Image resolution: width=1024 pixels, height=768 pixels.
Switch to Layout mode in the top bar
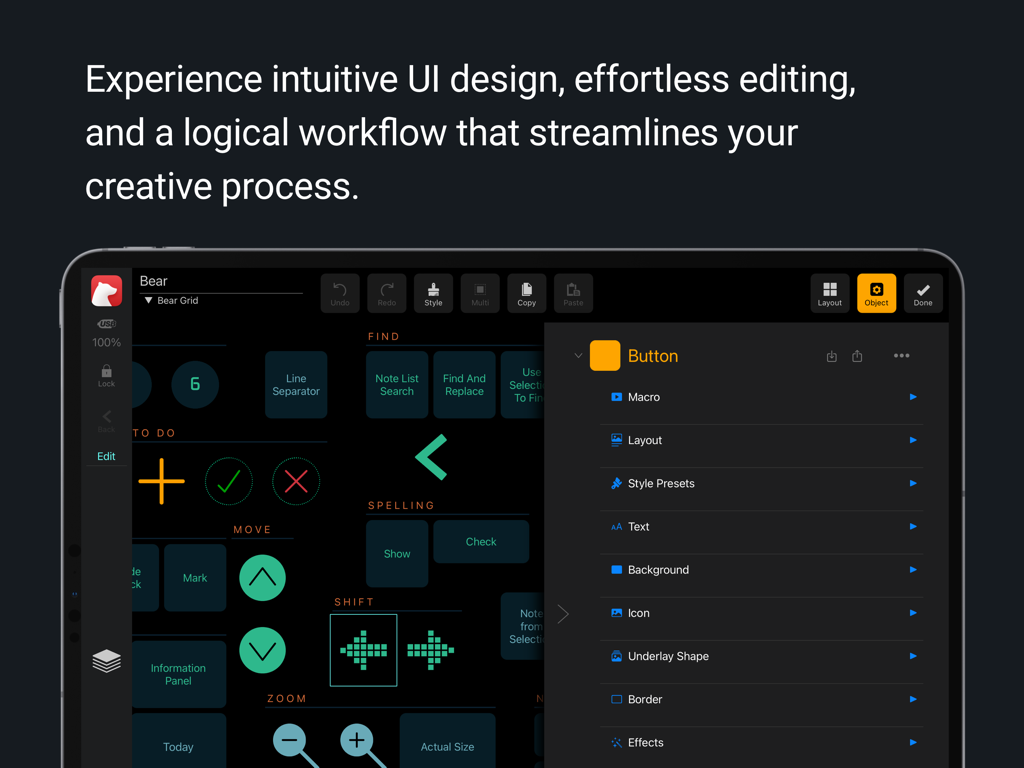tap(830, 293)
